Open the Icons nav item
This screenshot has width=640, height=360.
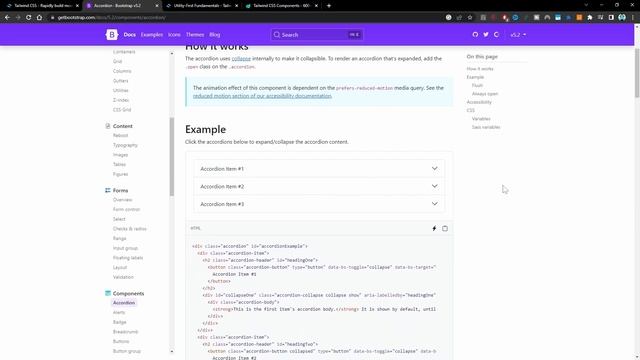[x=174, y=35]
